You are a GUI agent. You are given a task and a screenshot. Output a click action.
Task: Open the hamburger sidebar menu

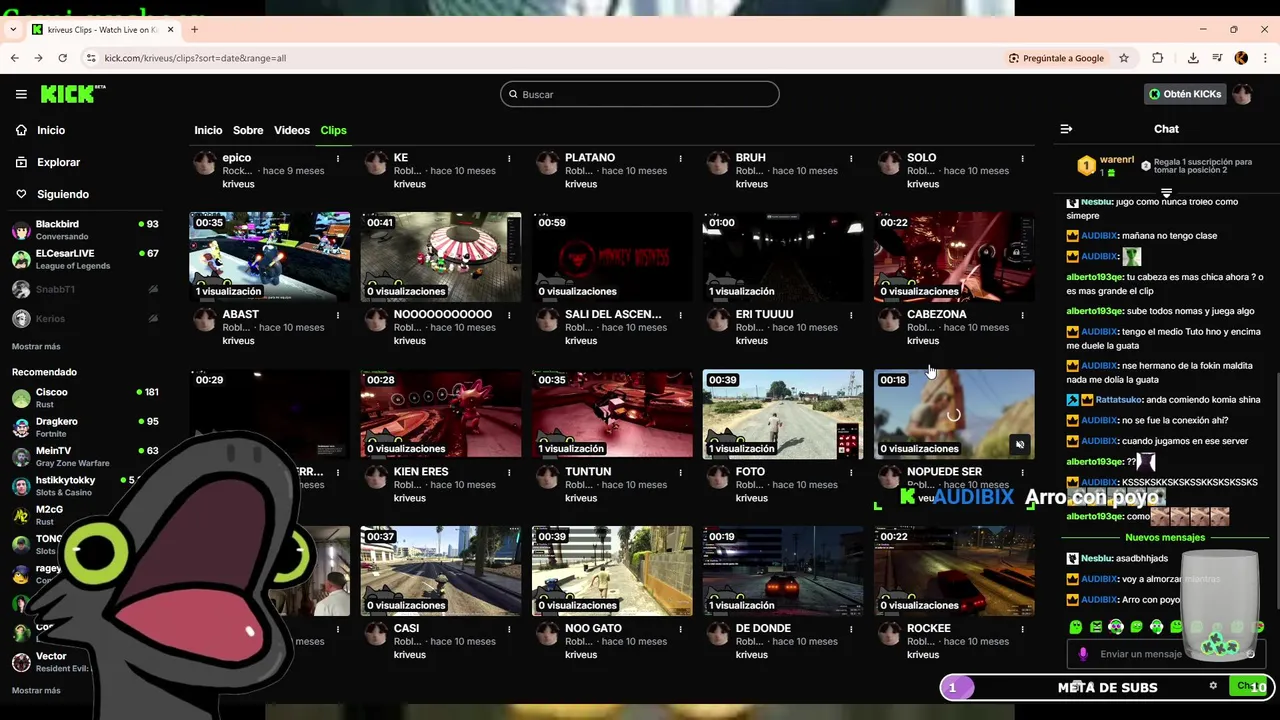pyautogui.click(x=21, y=94)
